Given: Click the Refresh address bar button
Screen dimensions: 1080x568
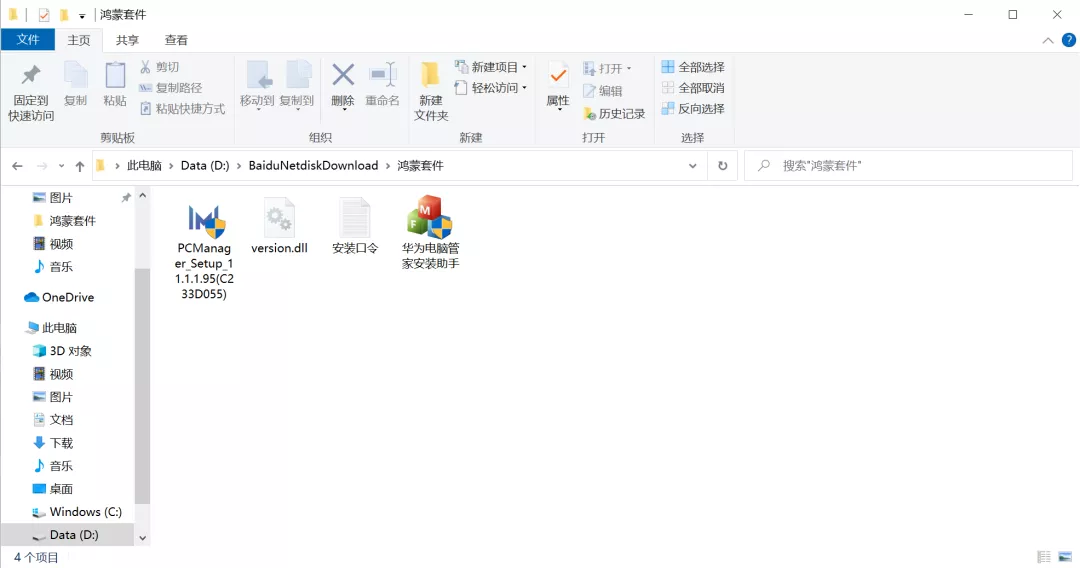Looking at the screenshot, I should pyautogui.click(x=723, y=166).
